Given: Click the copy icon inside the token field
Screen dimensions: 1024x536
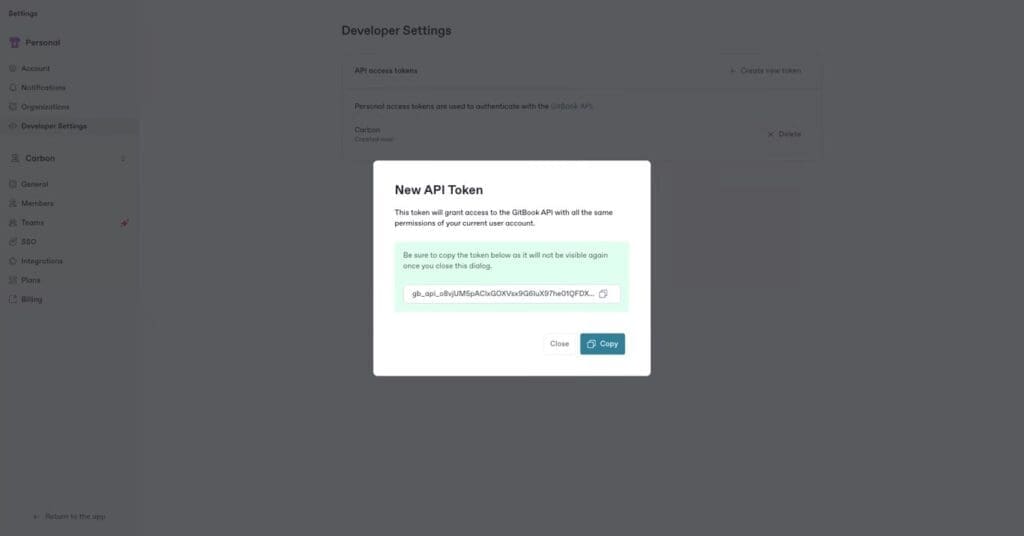Looking at the screenshot, I should (x=603, y=294).
